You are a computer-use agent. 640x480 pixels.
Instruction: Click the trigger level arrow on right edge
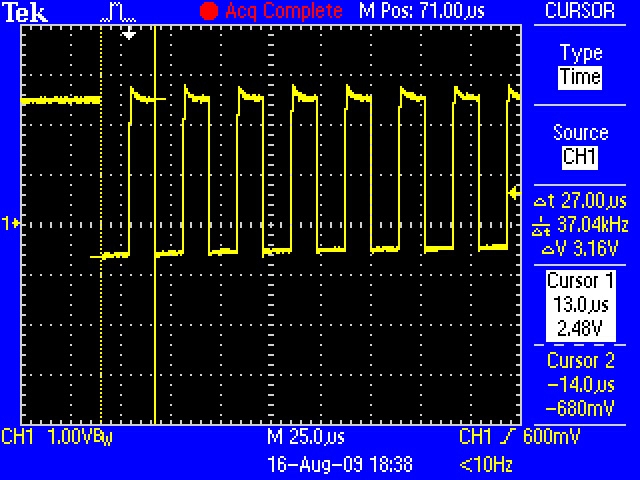pos(514,191)
